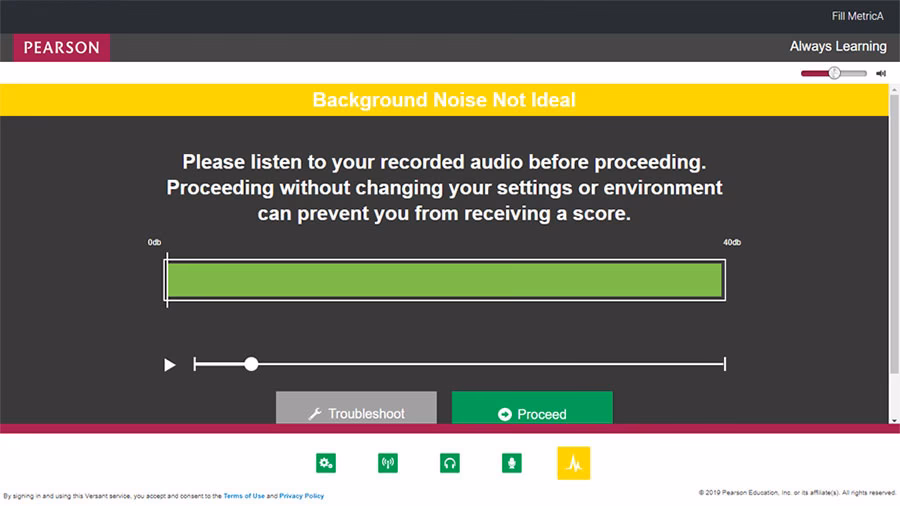900x506 pixels.
Task: Click the vertical page scrollbar track
Action: click(893, 250)
